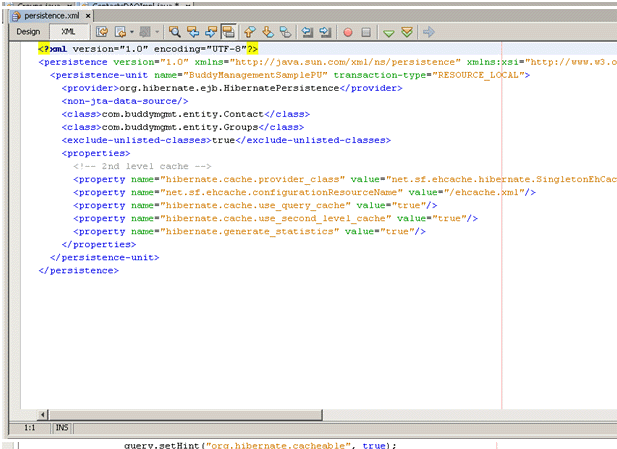Click the 1:1 cursor position indicator
This screenshot has width=617, height=449.
click(30, 428)
